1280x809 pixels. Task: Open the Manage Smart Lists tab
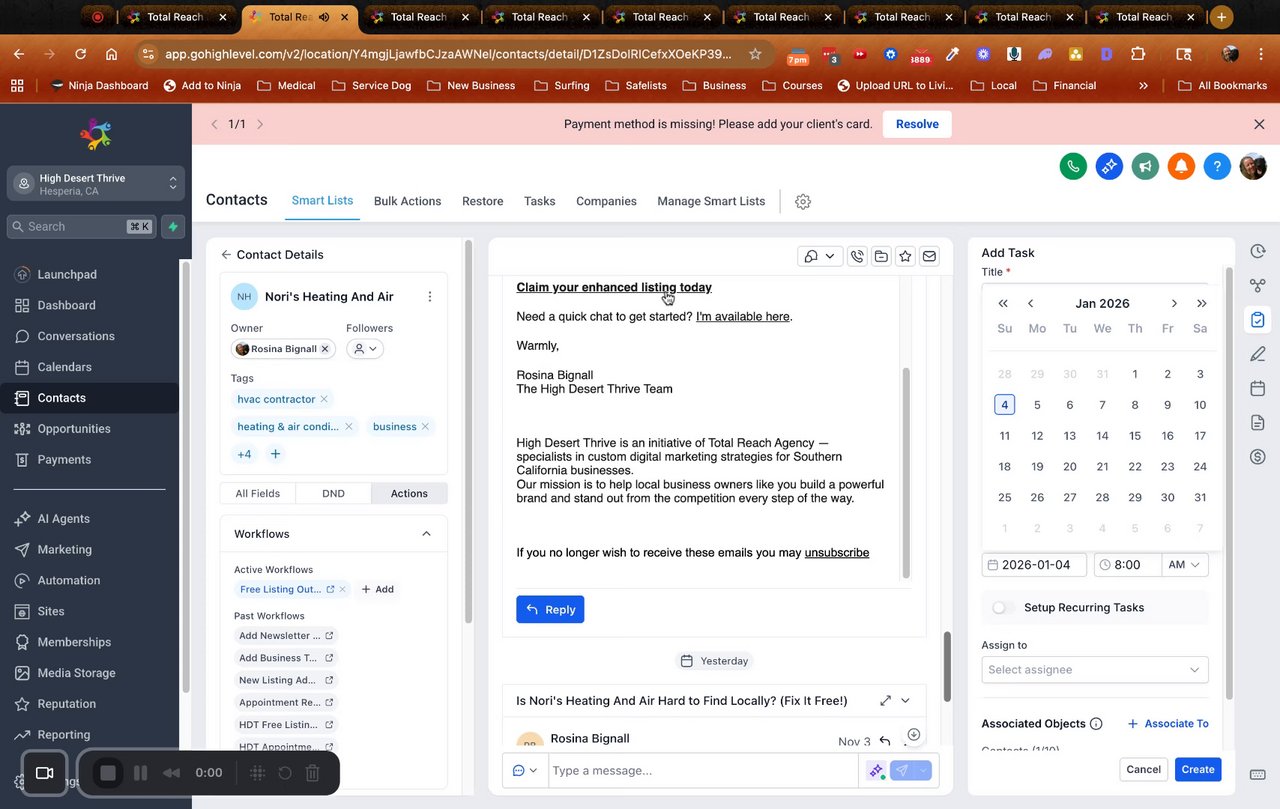[x=711, y=201]
